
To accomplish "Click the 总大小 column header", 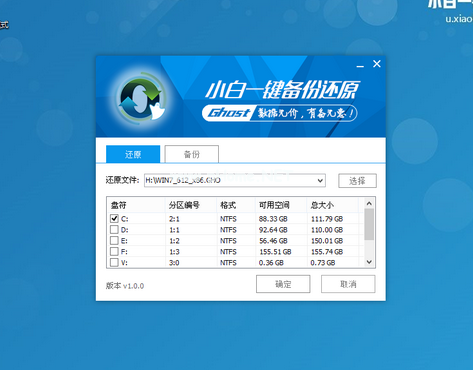I will 333,205.
